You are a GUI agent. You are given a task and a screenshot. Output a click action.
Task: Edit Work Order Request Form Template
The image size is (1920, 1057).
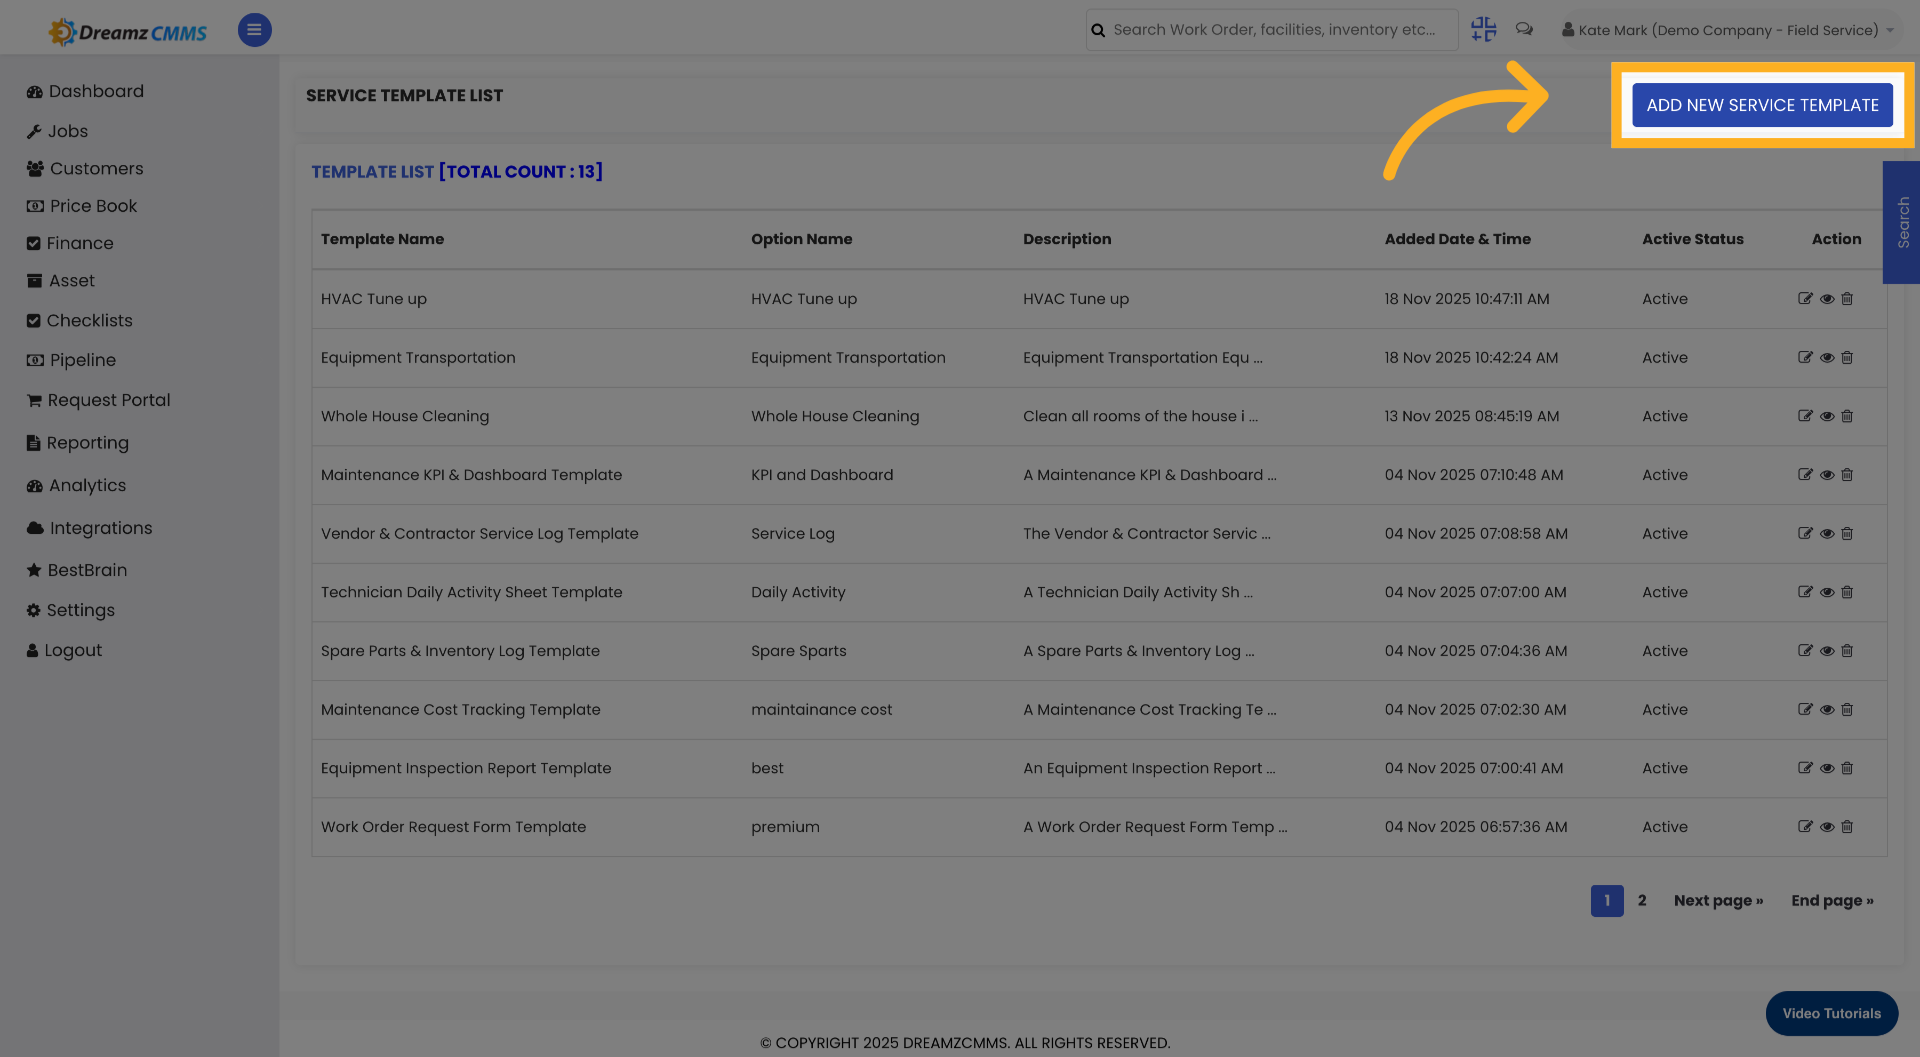point(1805,827)
